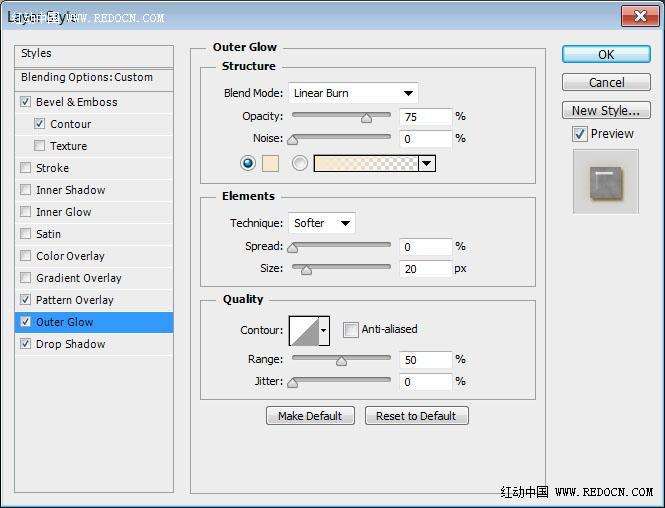Click the gradient preview bar

[366, 163]
